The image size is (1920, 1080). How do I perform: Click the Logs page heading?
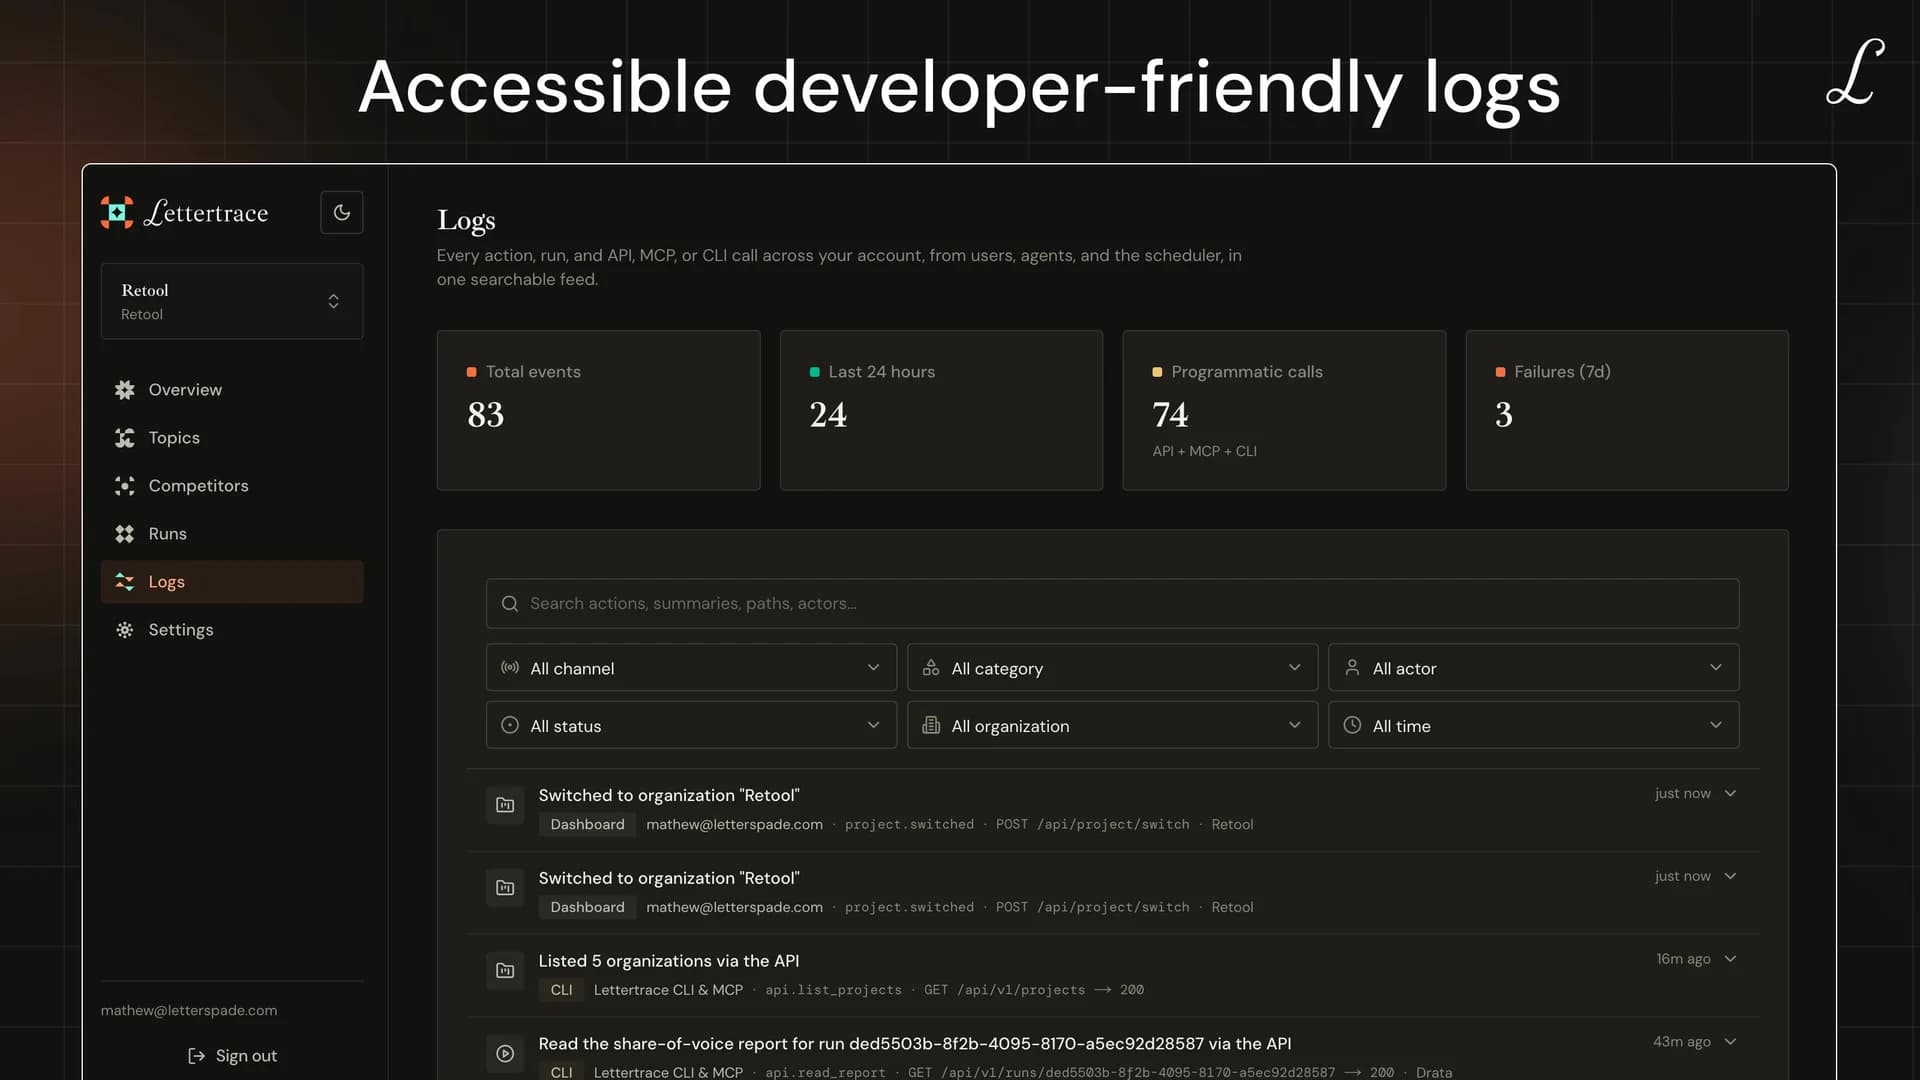[x=466, y=221]
